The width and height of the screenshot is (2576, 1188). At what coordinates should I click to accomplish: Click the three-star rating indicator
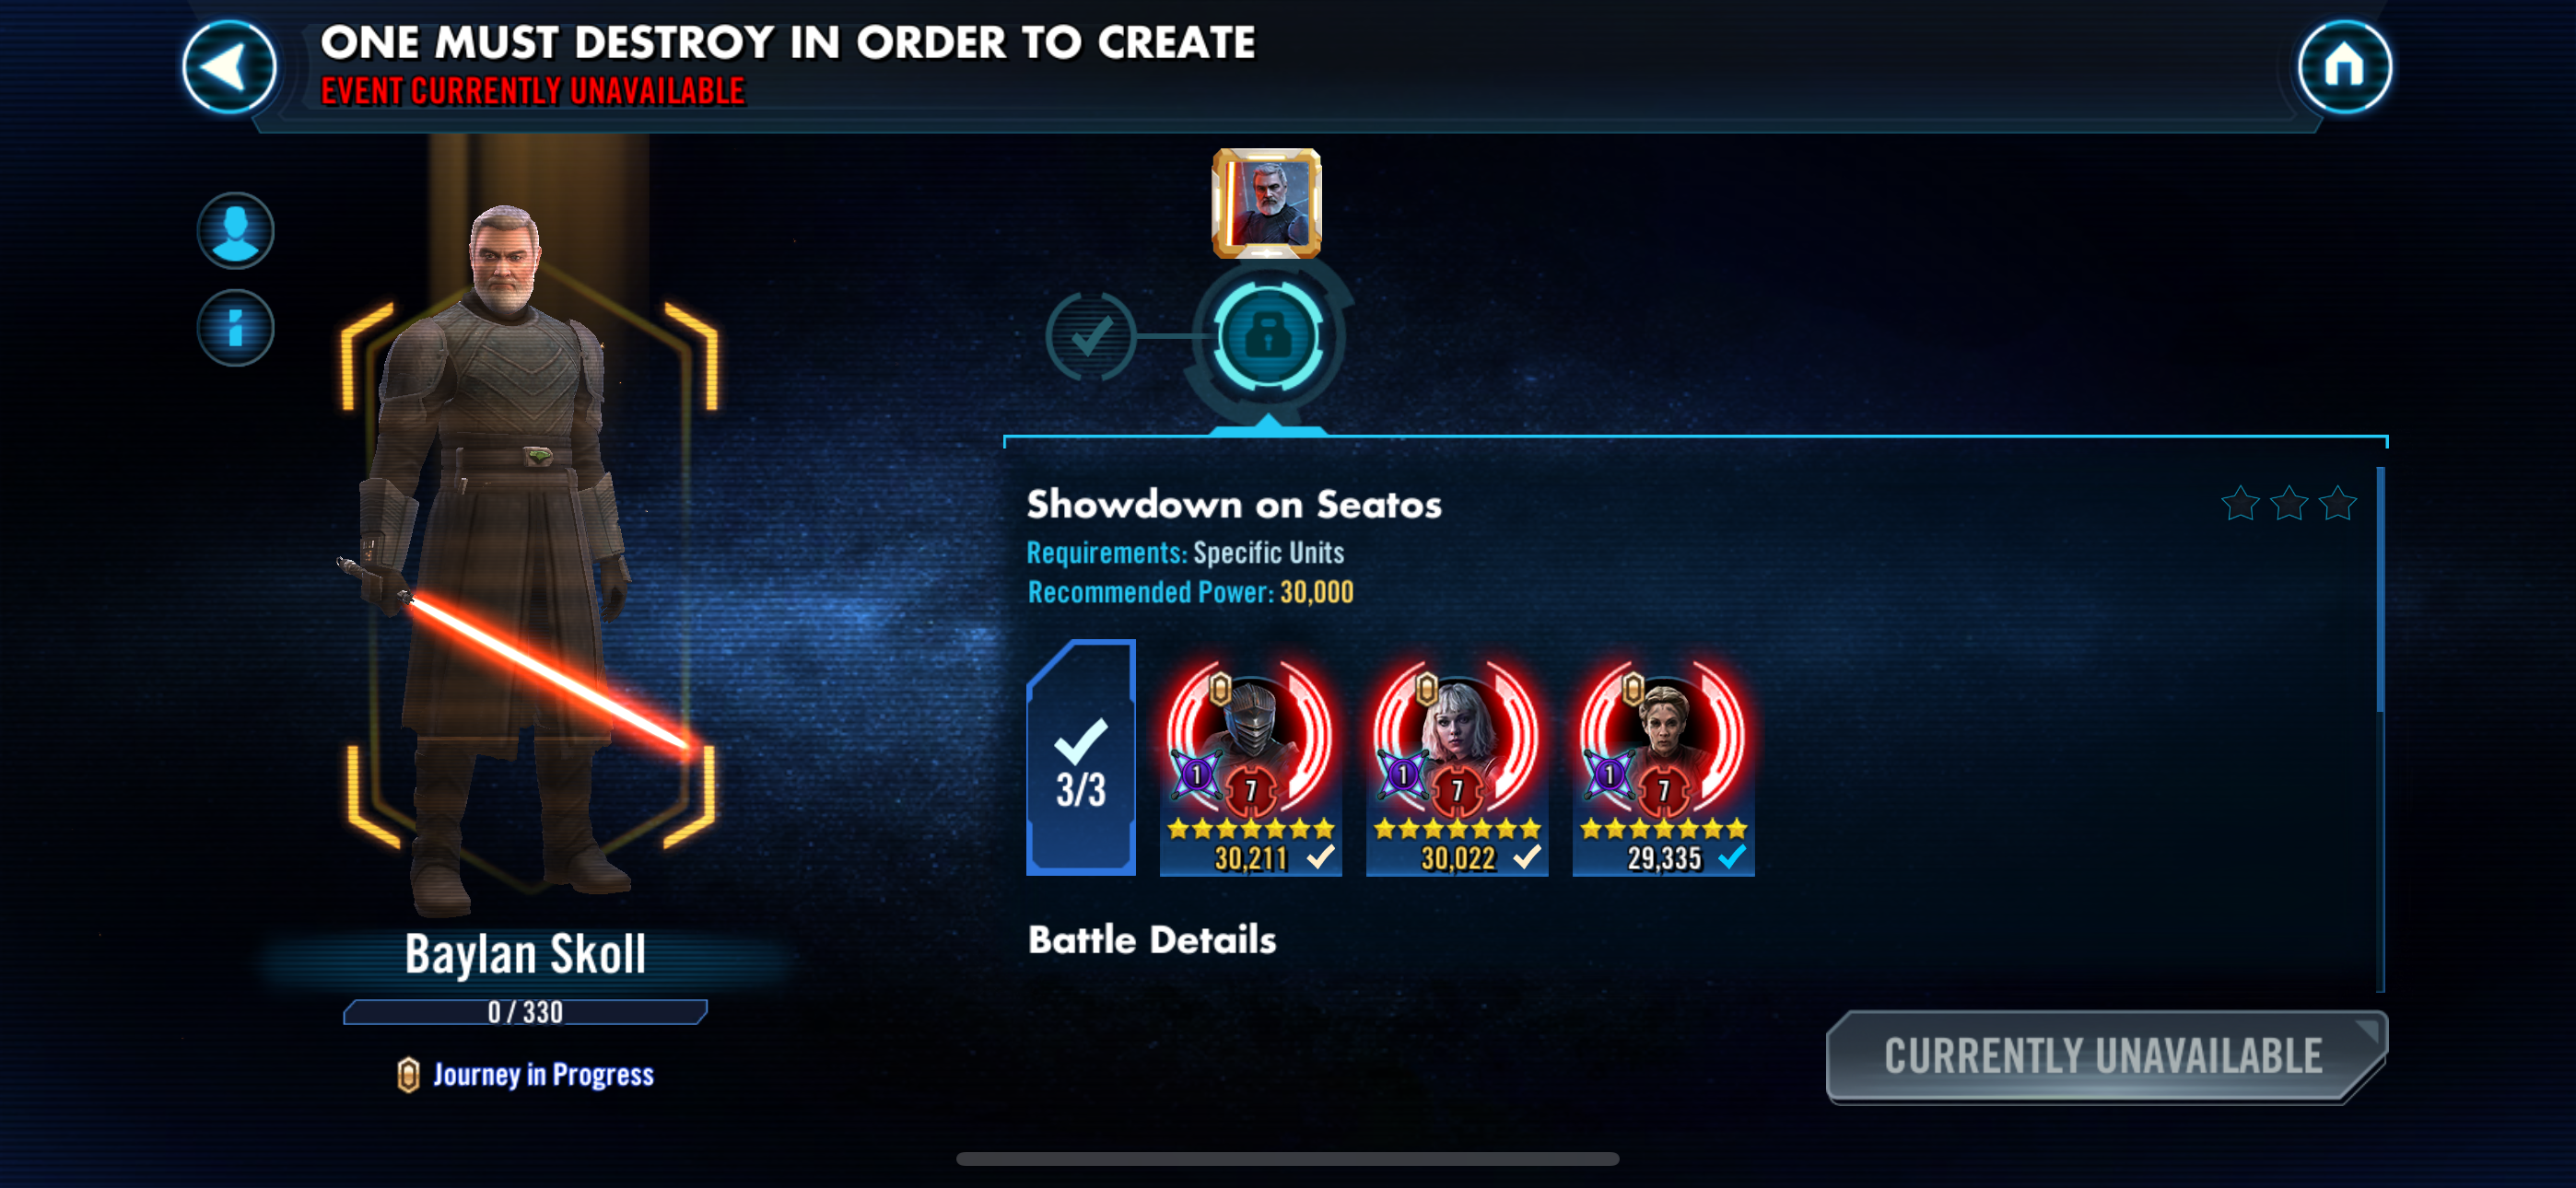click(x=2289, y=504)
